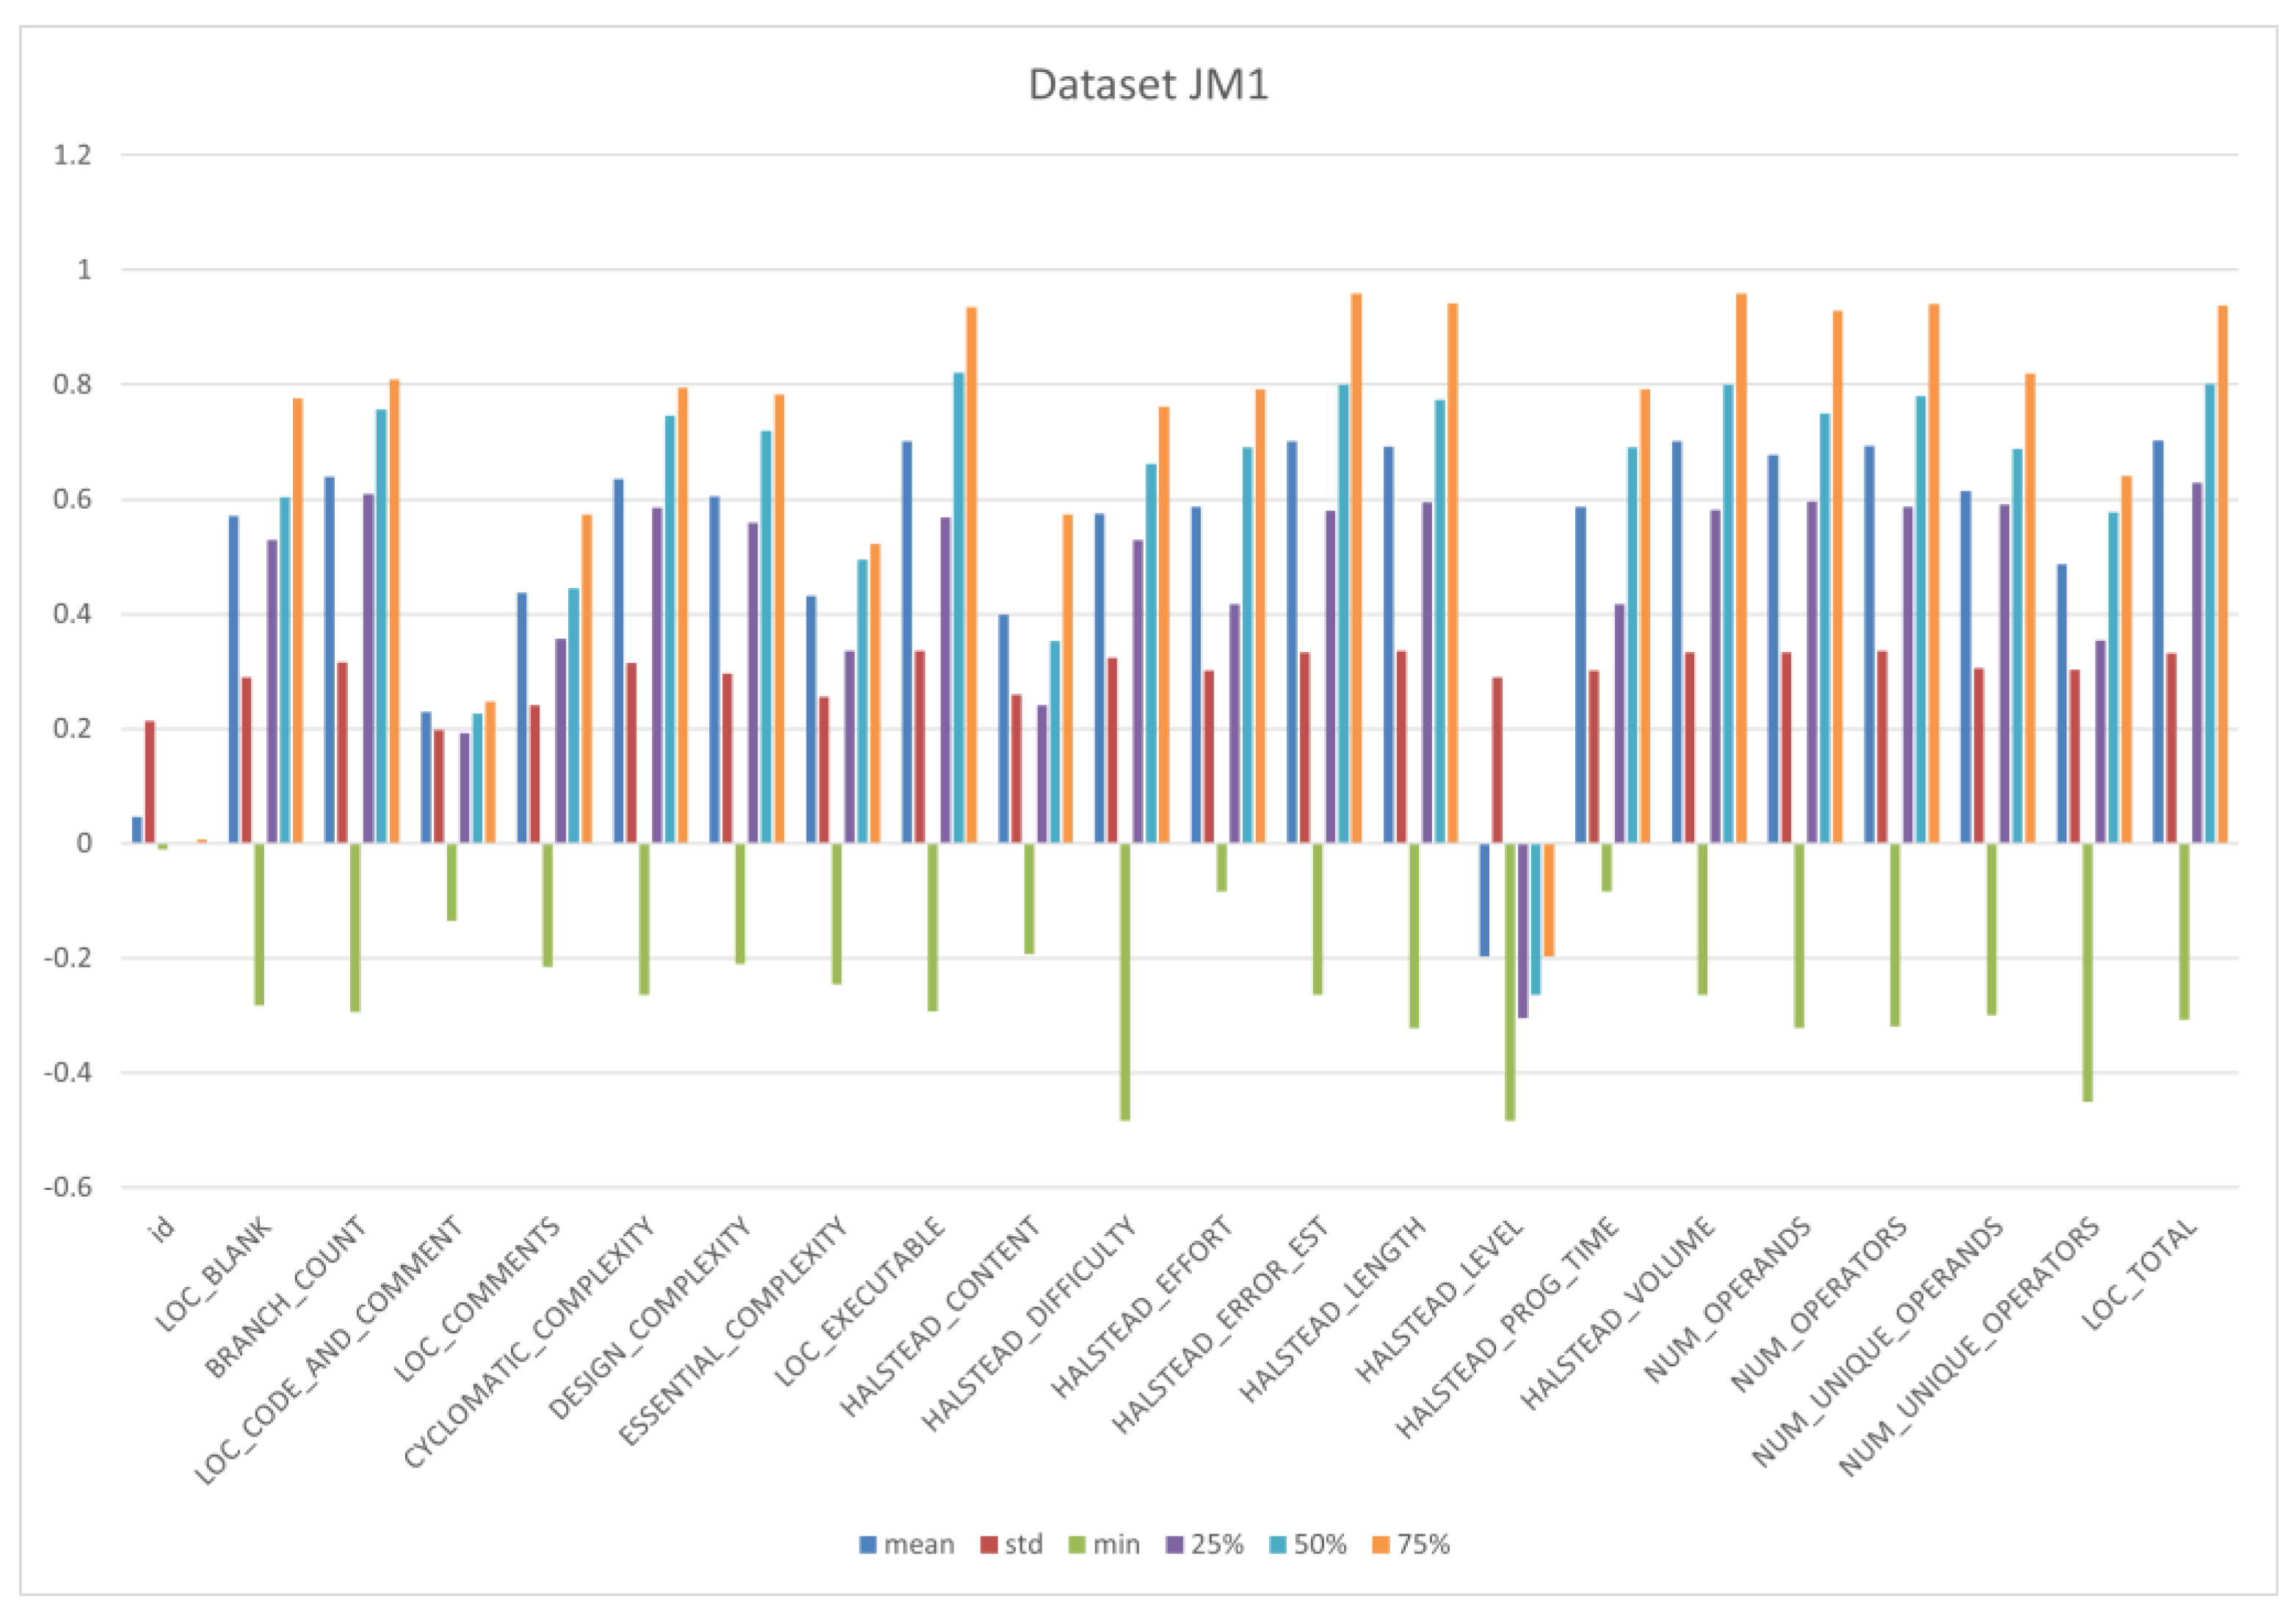Select the 1.2 y-axis value label
The width and height of the screenshot is (2296, 1615).
72,155
